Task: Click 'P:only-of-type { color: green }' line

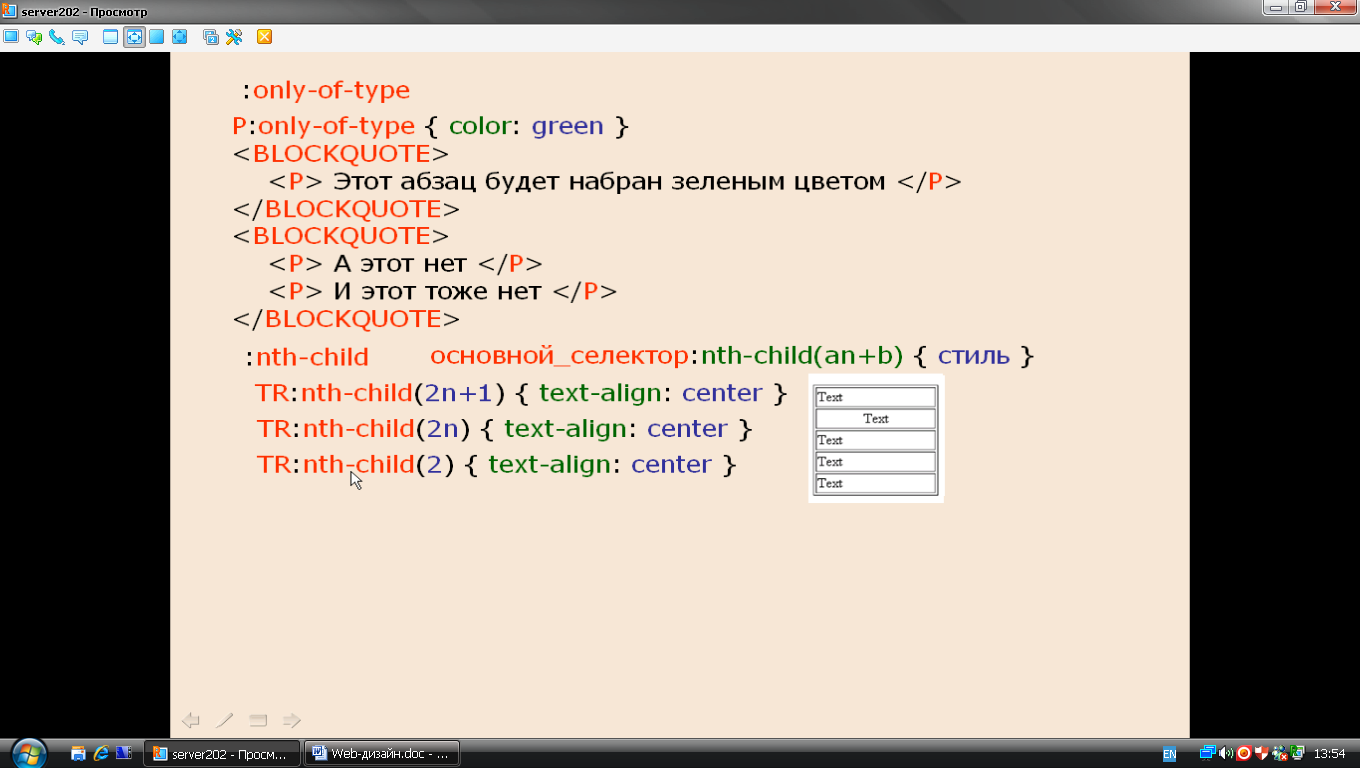Action: (430, 127)
